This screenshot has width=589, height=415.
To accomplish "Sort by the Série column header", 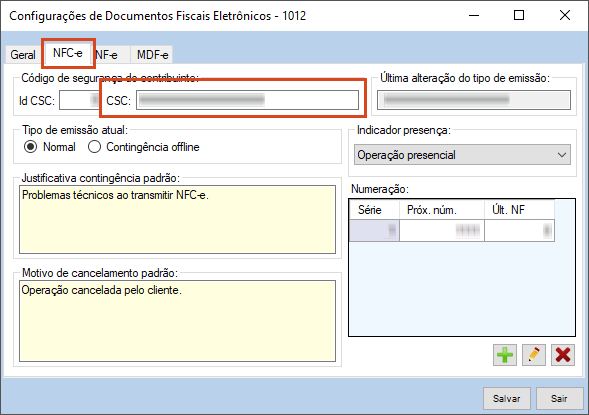I will coord(374,210).
